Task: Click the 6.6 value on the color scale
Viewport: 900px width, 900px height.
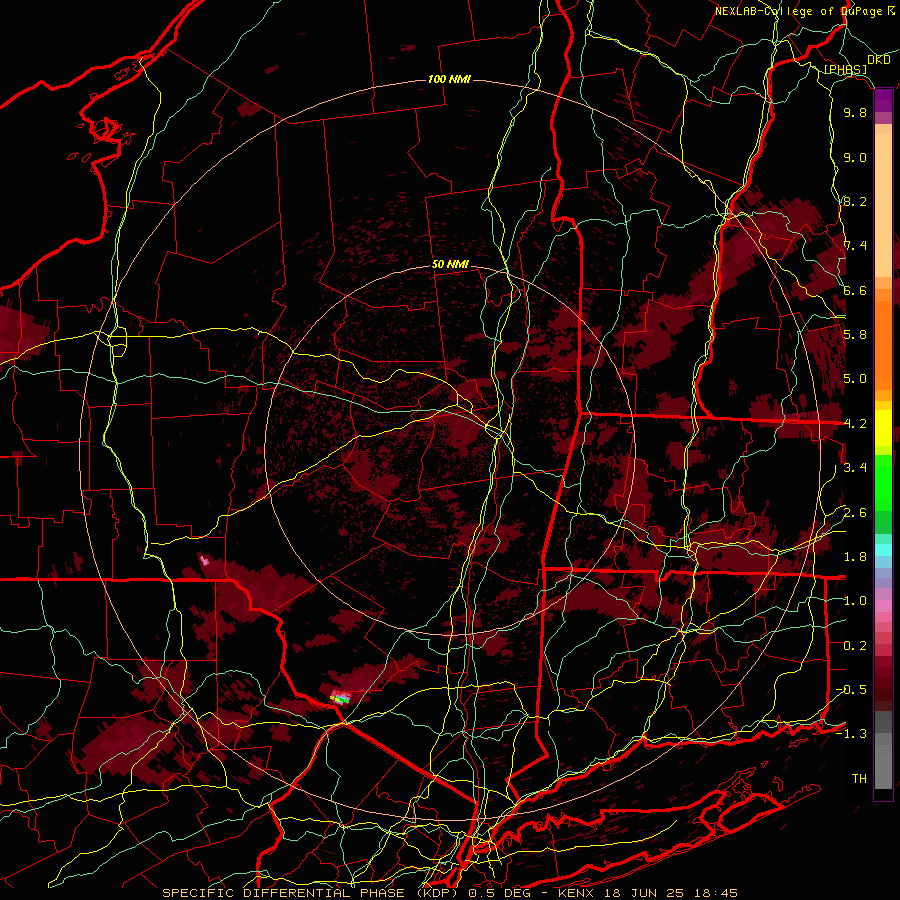Action: pos(855,290)
